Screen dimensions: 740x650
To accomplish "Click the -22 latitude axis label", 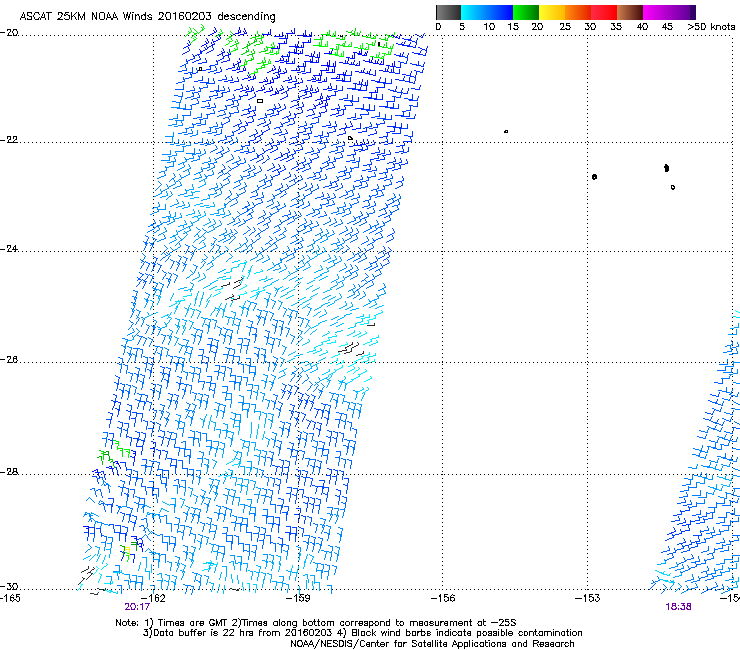I will (11, 141).
